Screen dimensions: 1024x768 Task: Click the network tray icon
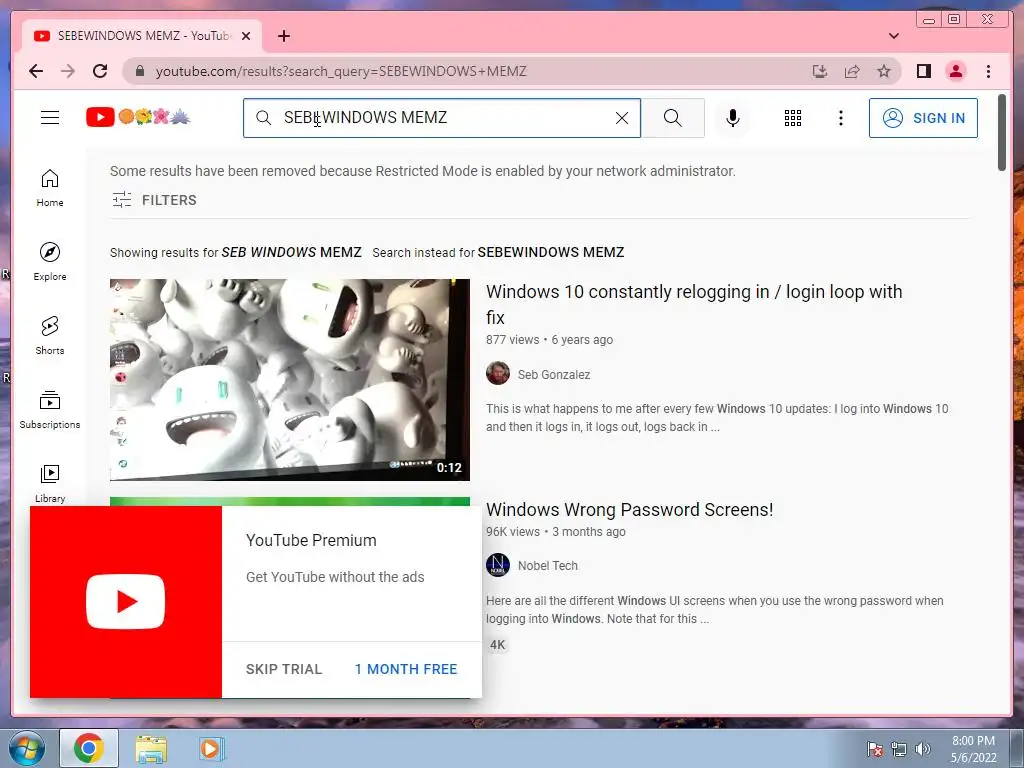pyautogui.click(x=899, y=749)
